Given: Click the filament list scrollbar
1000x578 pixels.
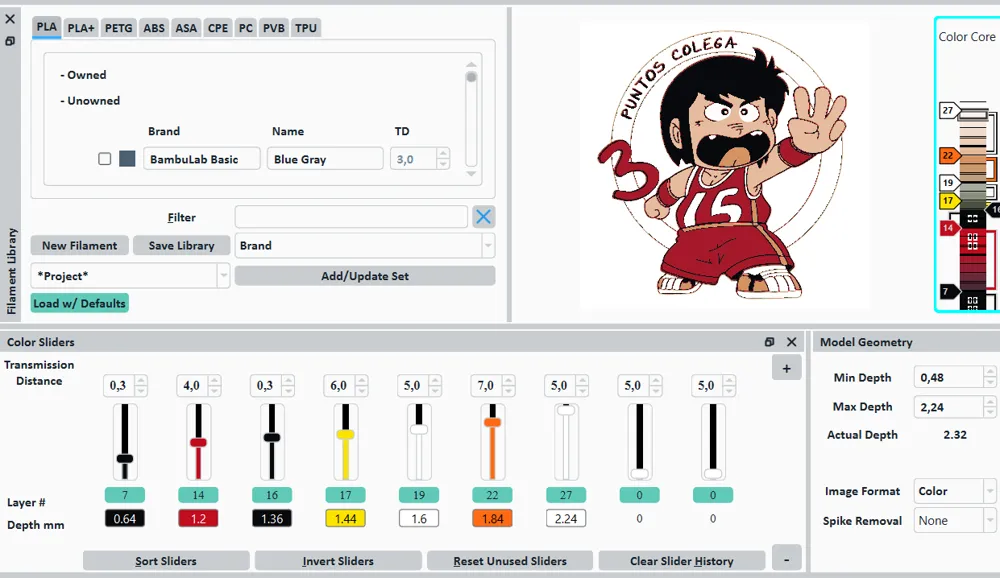Looking at the screenshot, I should [471, 118].
